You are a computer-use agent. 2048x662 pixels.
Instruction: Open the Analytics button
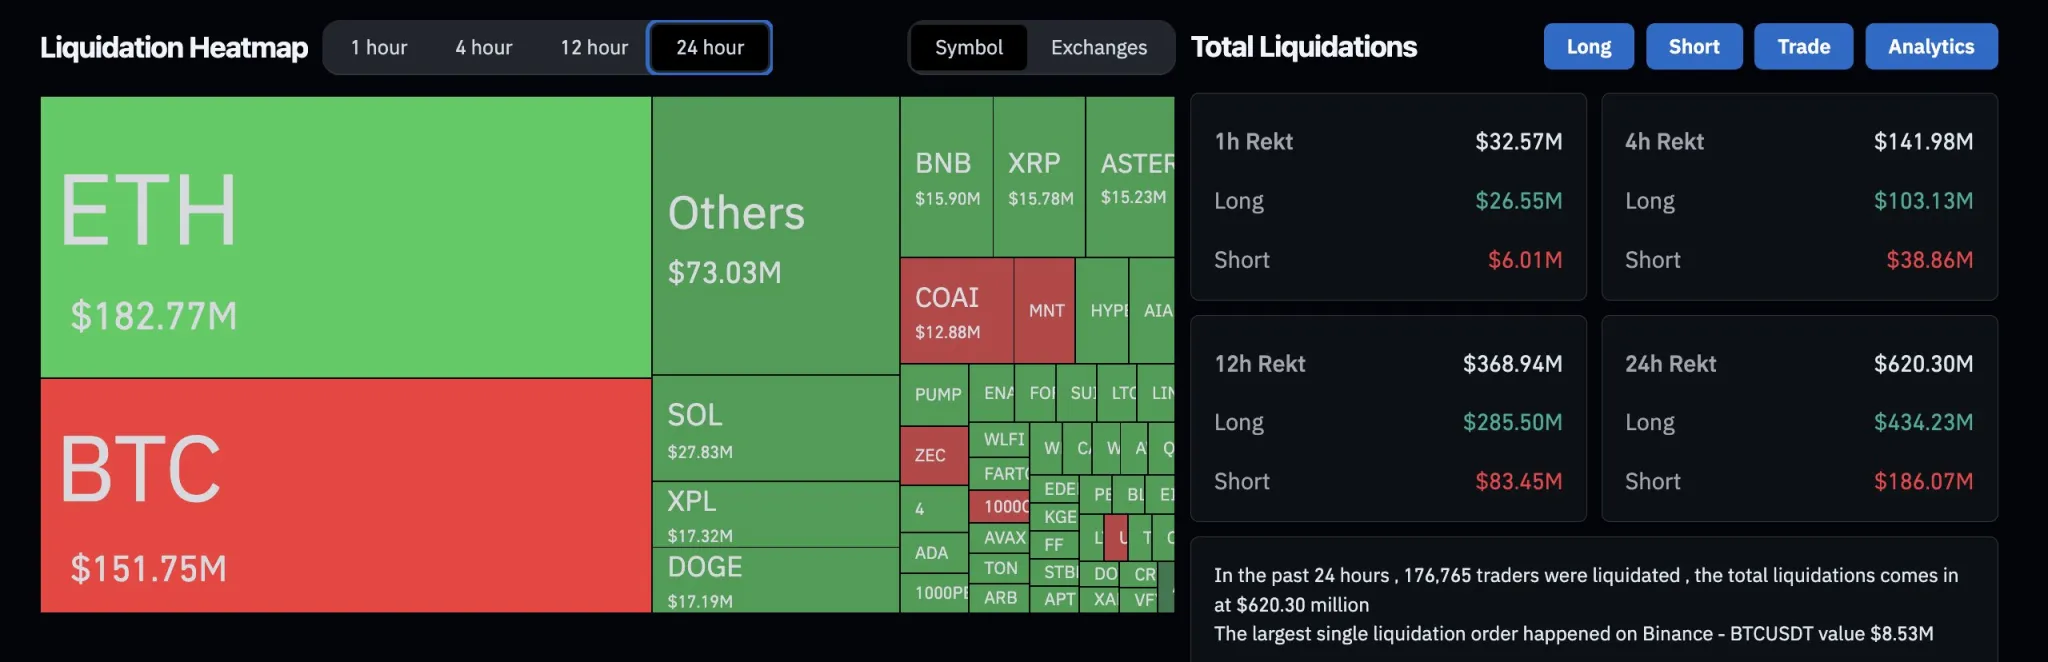(x=1931, y=46)
